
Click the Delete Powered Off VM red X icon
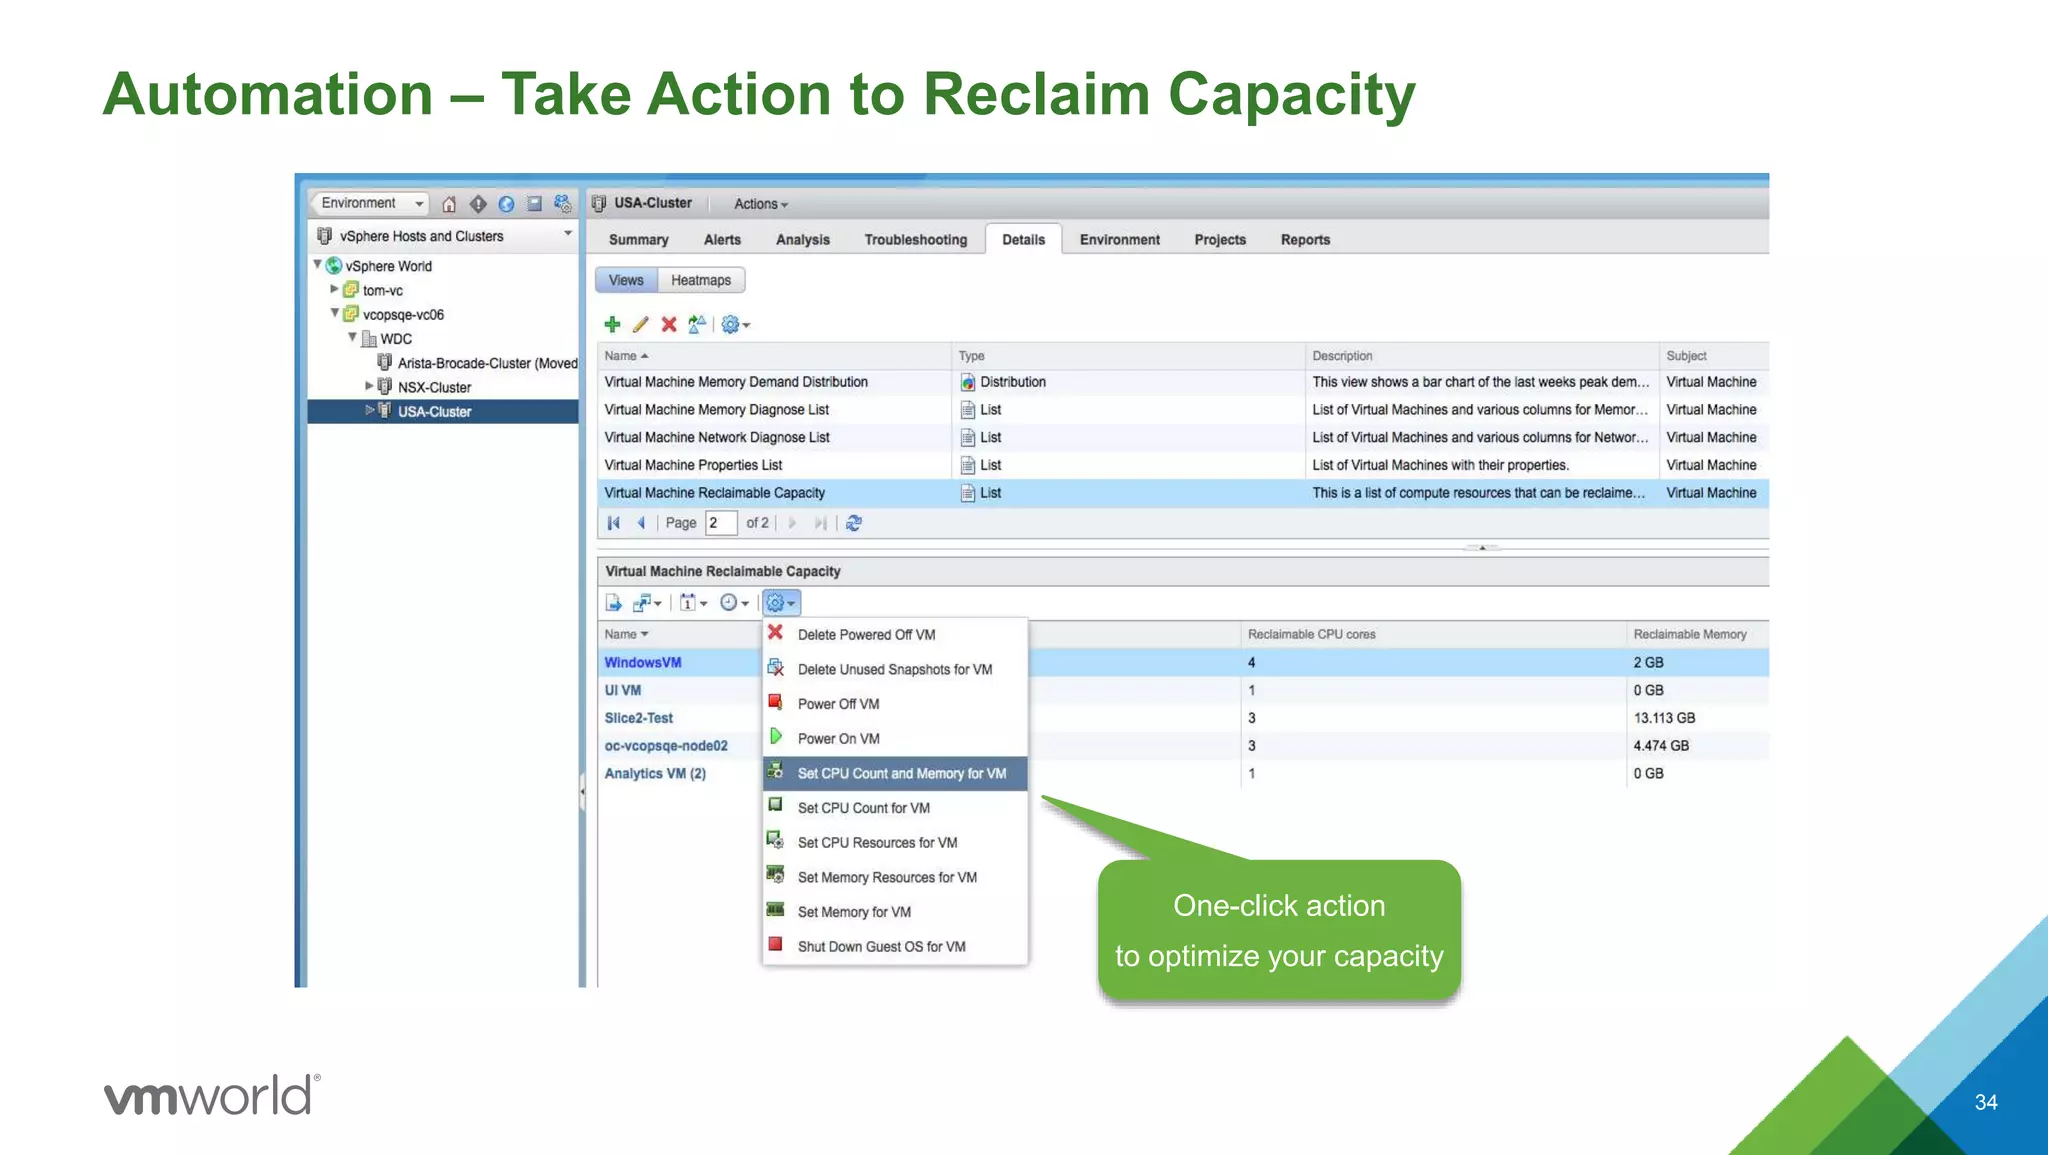pos(775,633)
